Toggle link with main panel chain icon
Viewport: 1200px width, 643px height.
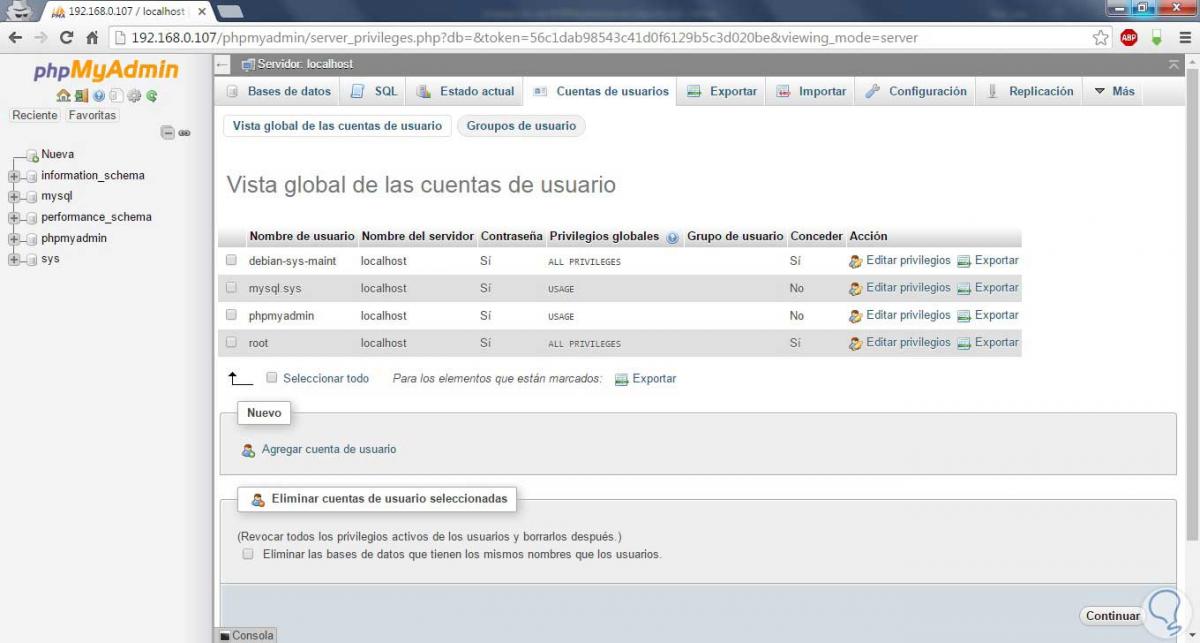[x=185, y=133]
